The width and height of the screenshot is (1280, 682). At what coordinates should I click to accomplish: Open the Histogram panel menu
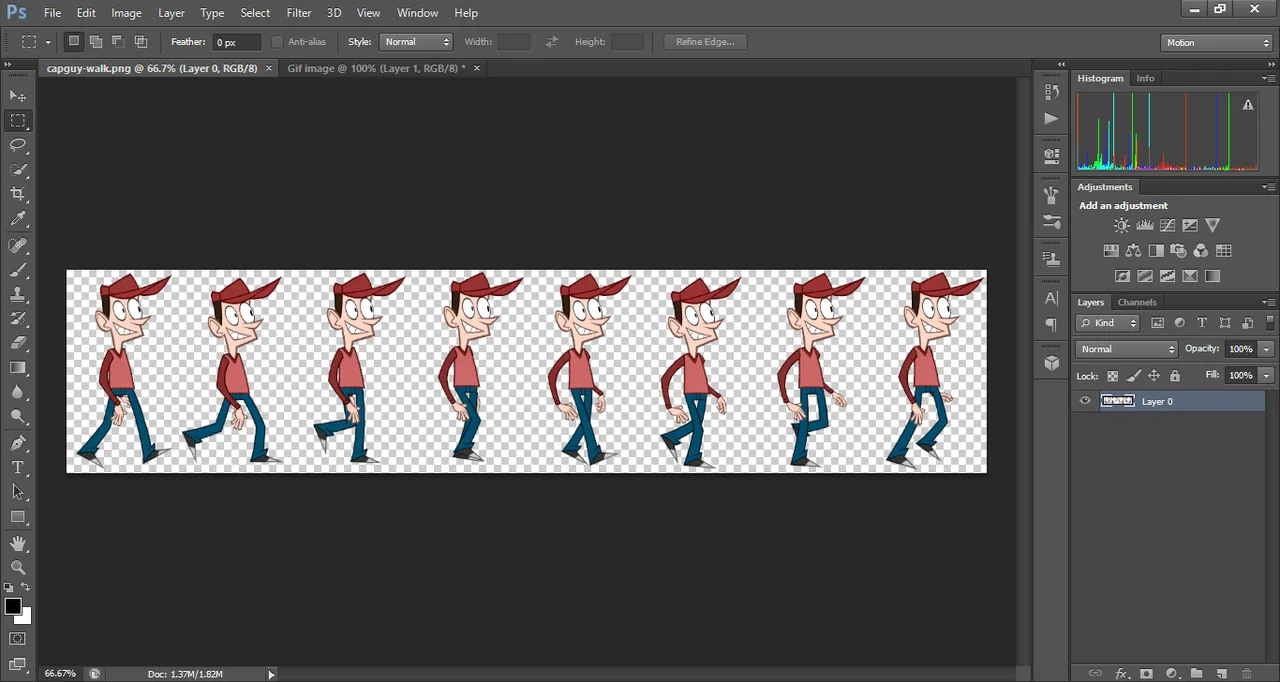click(1268, 78)
